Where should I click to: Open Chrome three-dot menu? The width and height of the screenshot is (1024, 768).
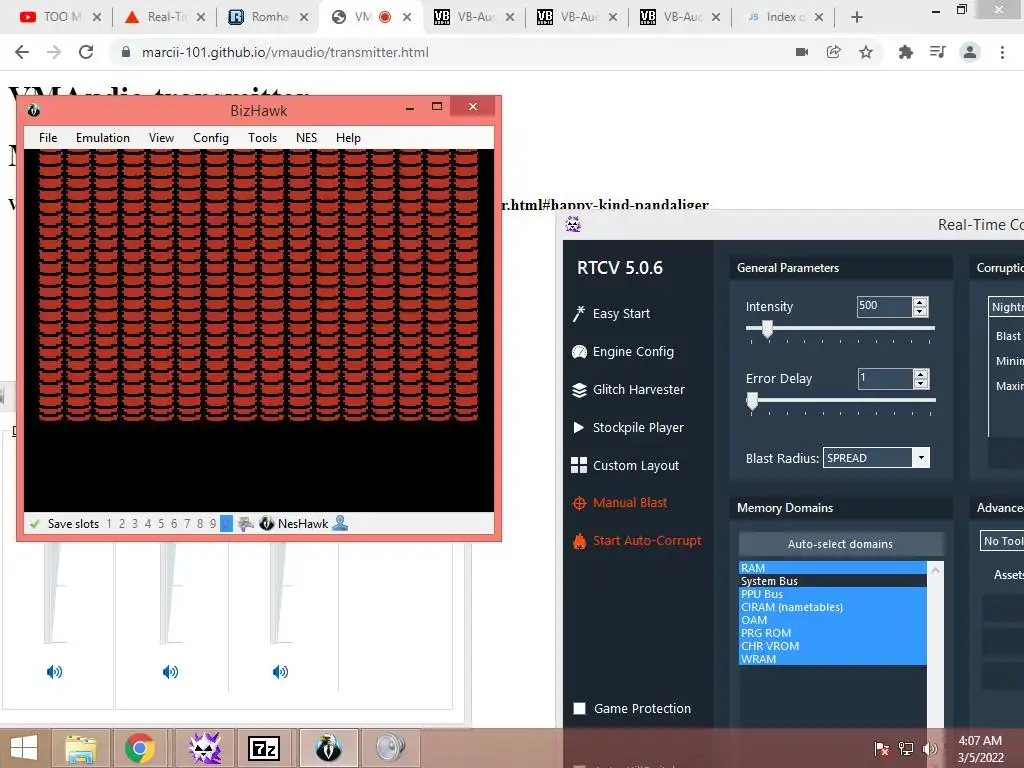[1002, 52]
